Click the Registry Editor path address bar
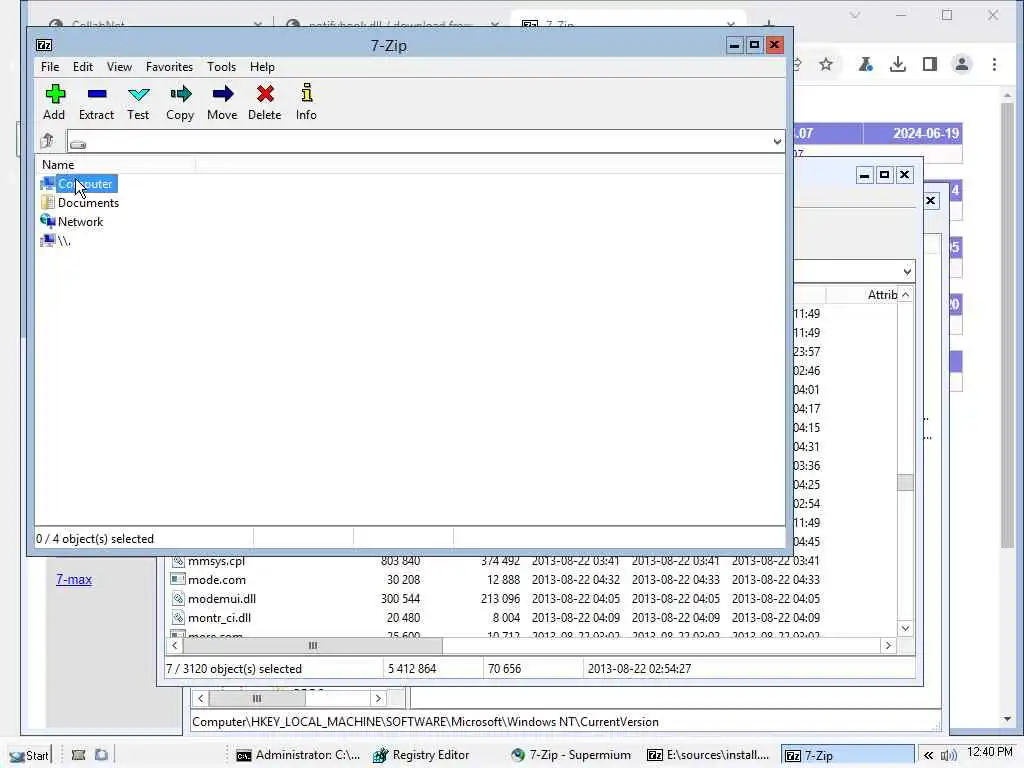The height and width of the screenshot is (768, 1024). (566, 722)
